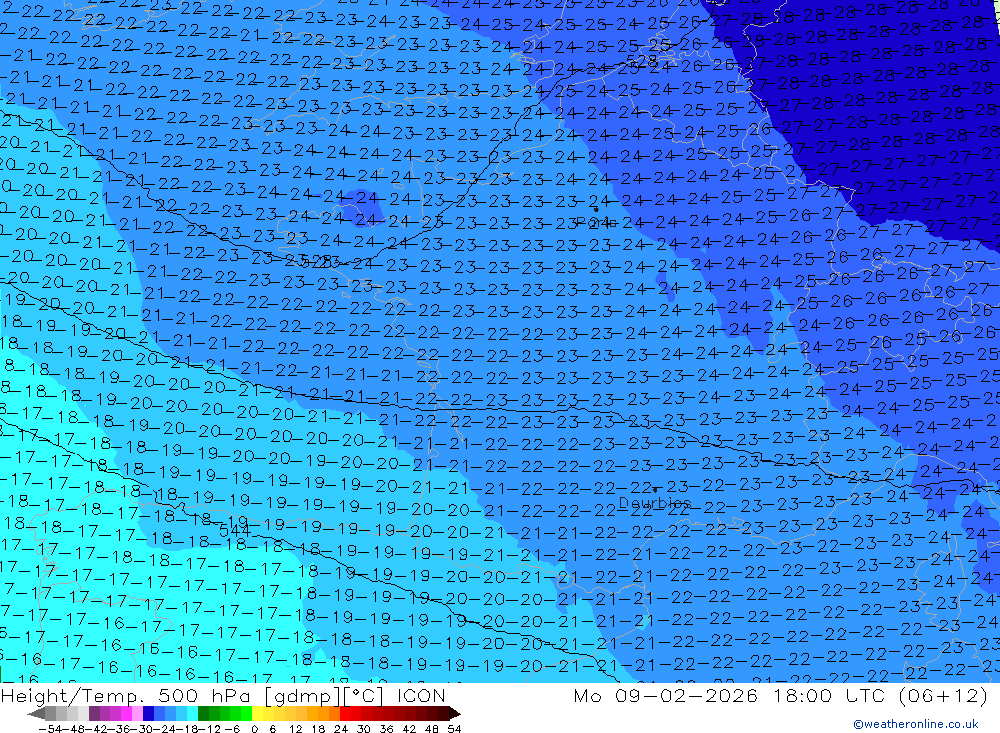
Task: Pick the yellow legend swatch at 0
Action: point(258,713)
